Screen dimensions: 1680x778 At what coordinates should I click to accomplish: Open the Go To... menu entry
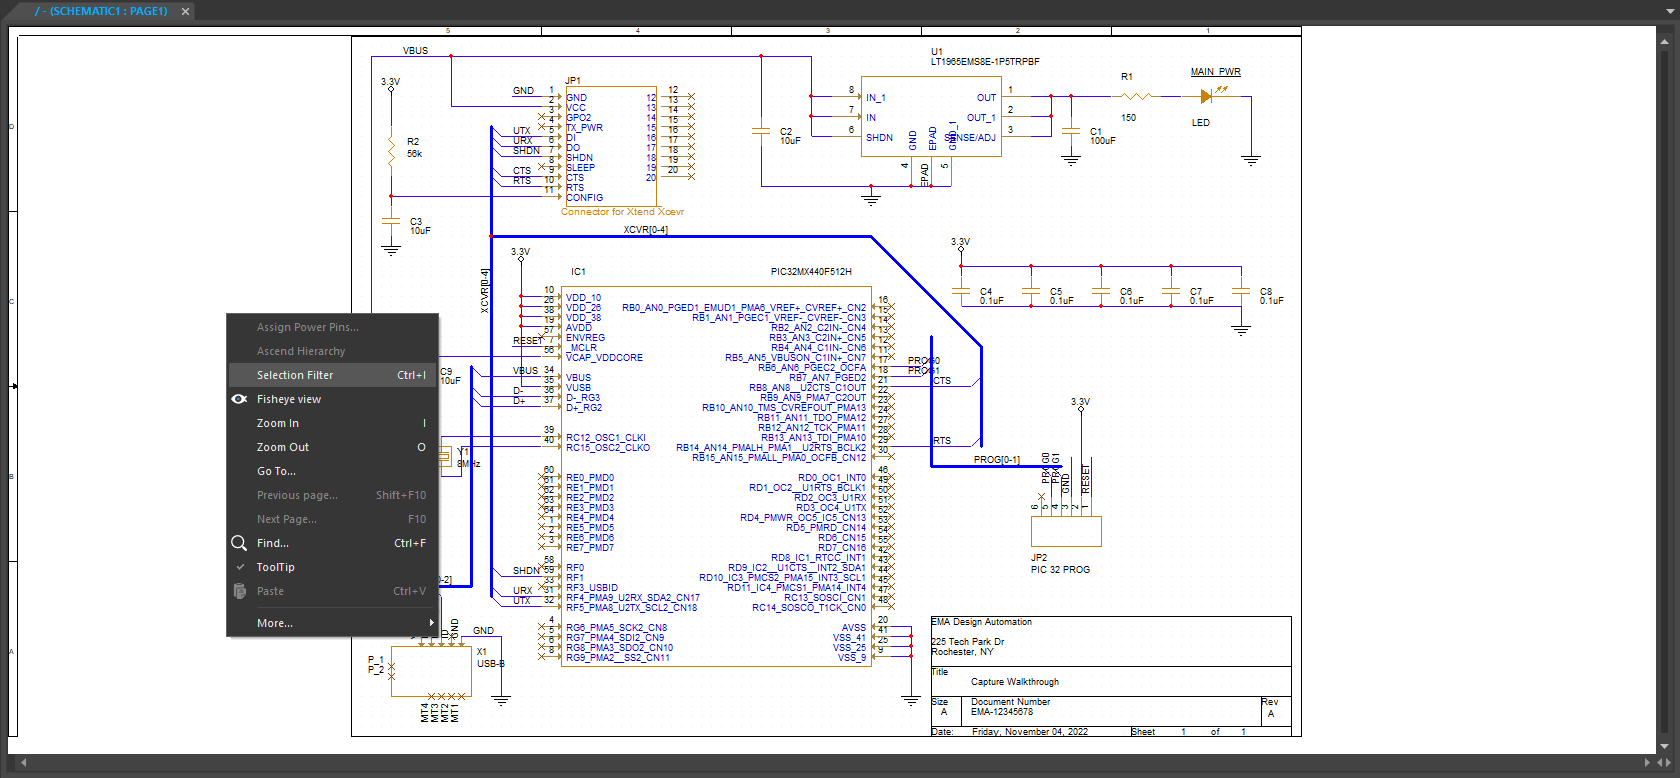276,471
